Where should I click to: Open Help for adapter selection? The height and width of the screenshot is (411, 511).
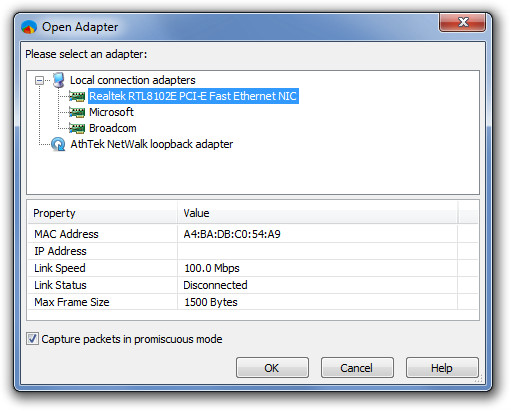pos(442,368)
